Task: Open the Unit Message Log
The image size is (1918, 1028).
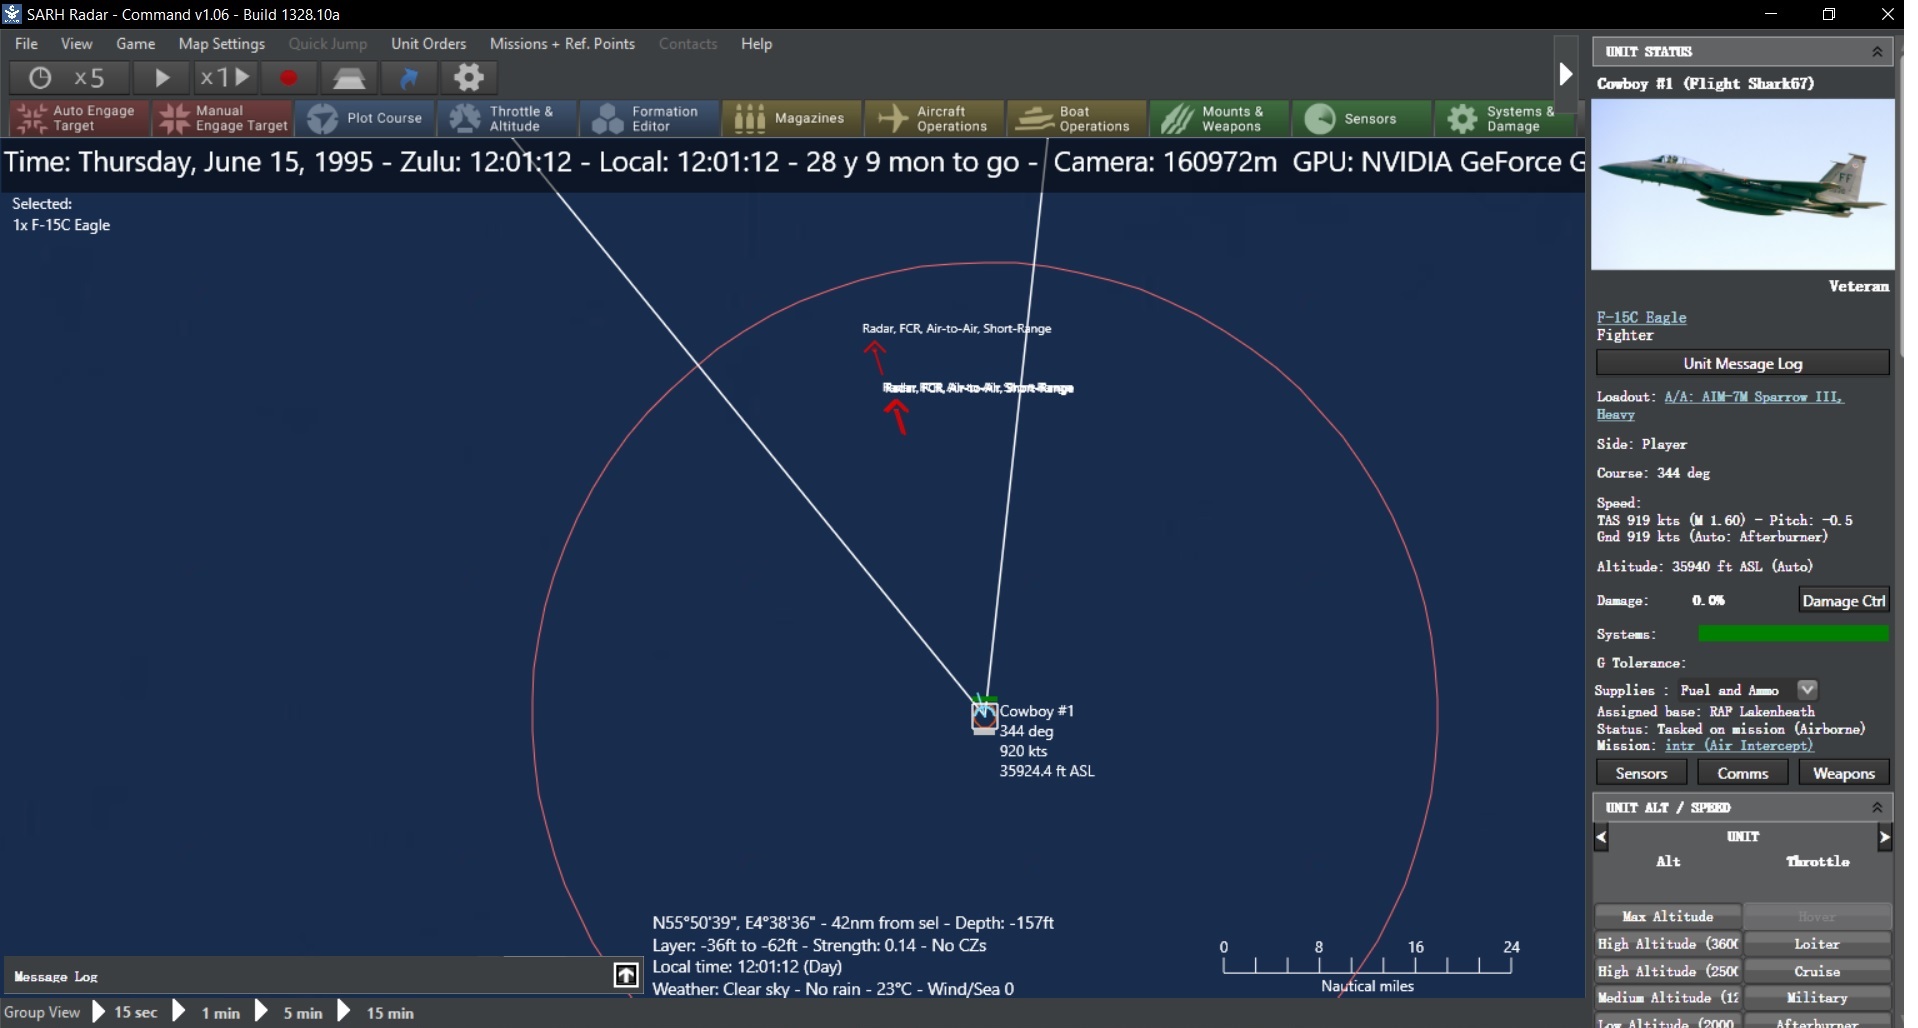Action: coord(1742,363)
